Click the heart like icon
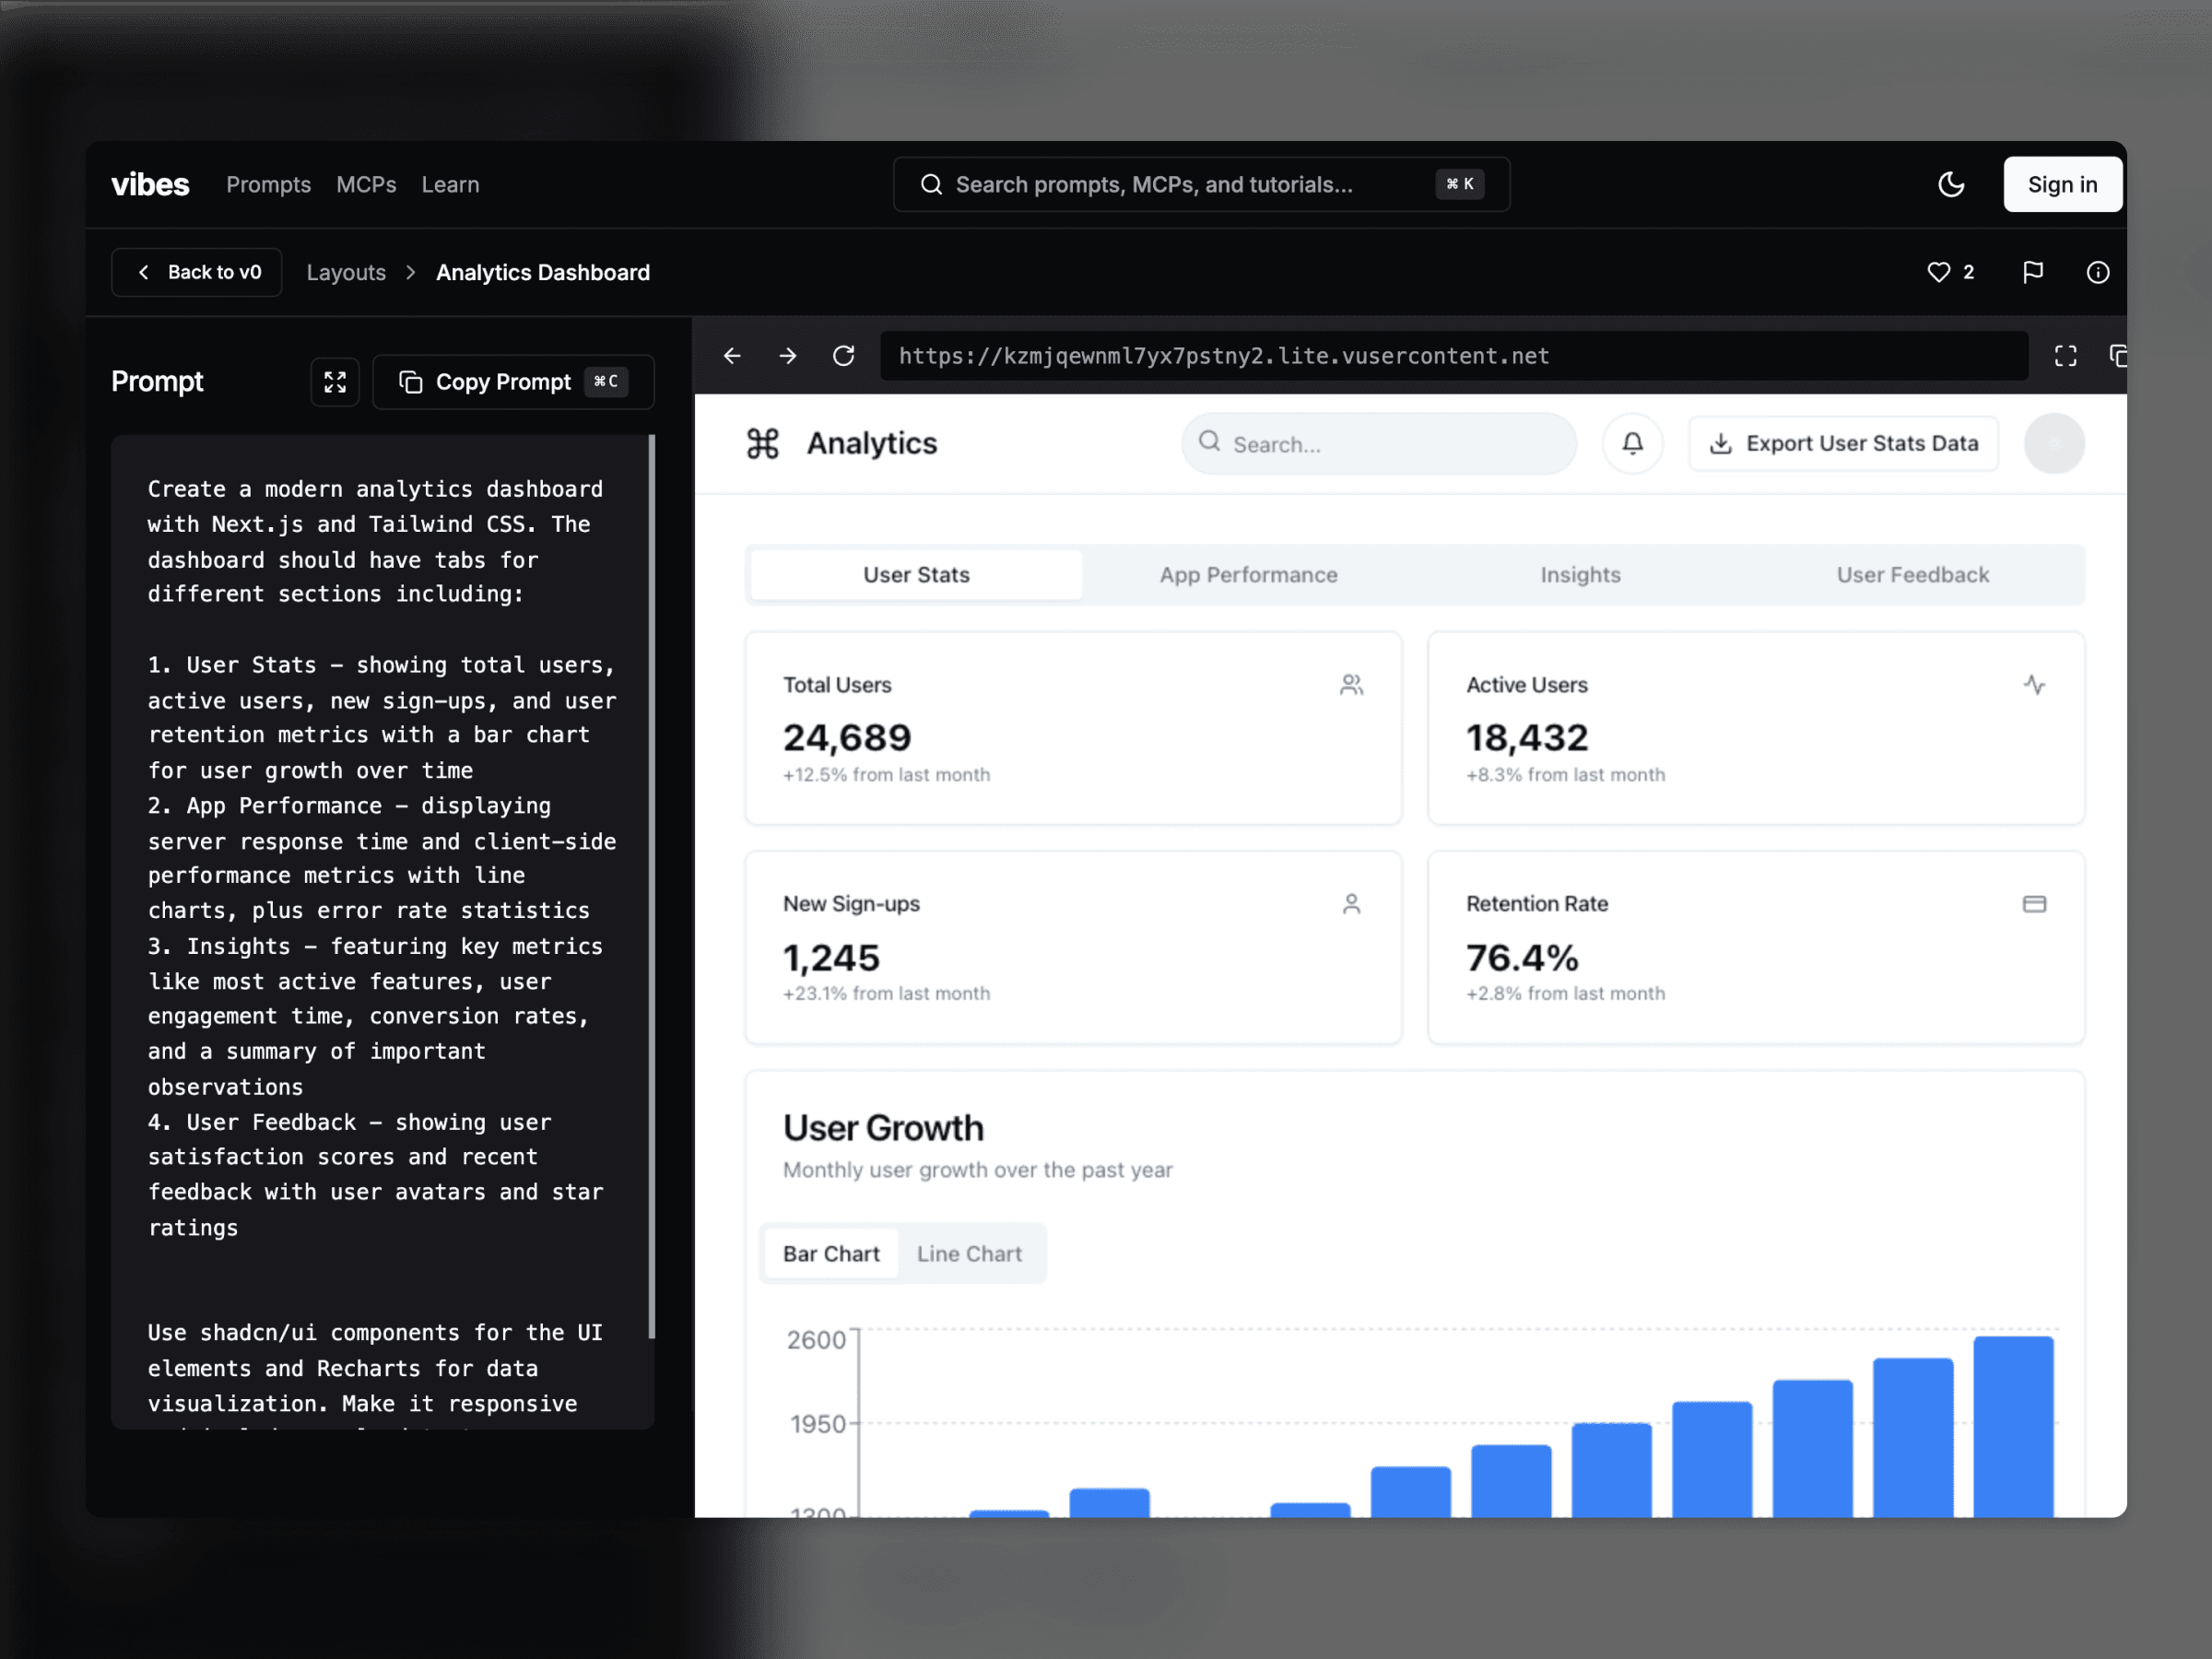 click(x=1938, y=272)
